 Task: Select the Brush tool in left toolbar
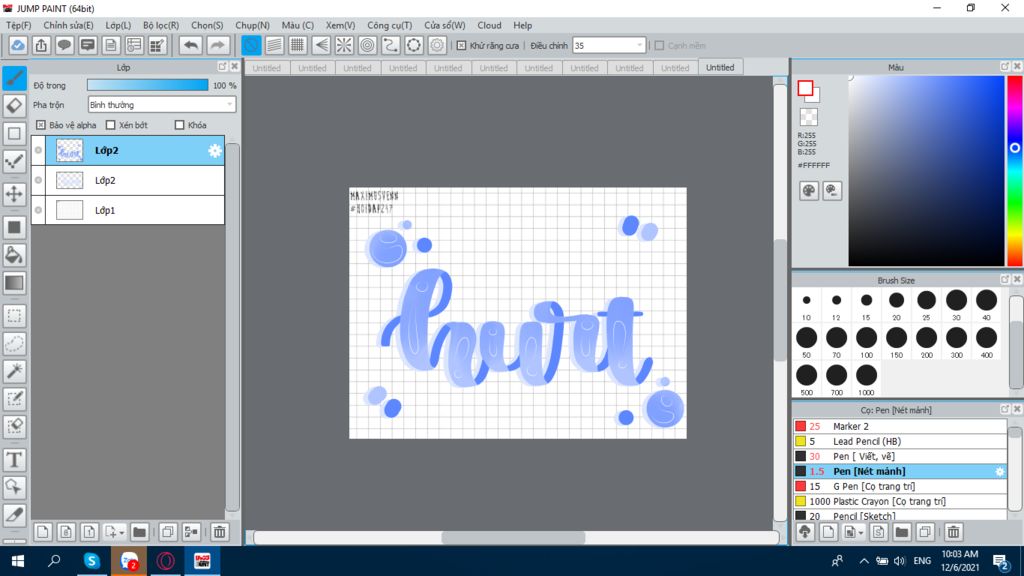(x=14, y=78)
